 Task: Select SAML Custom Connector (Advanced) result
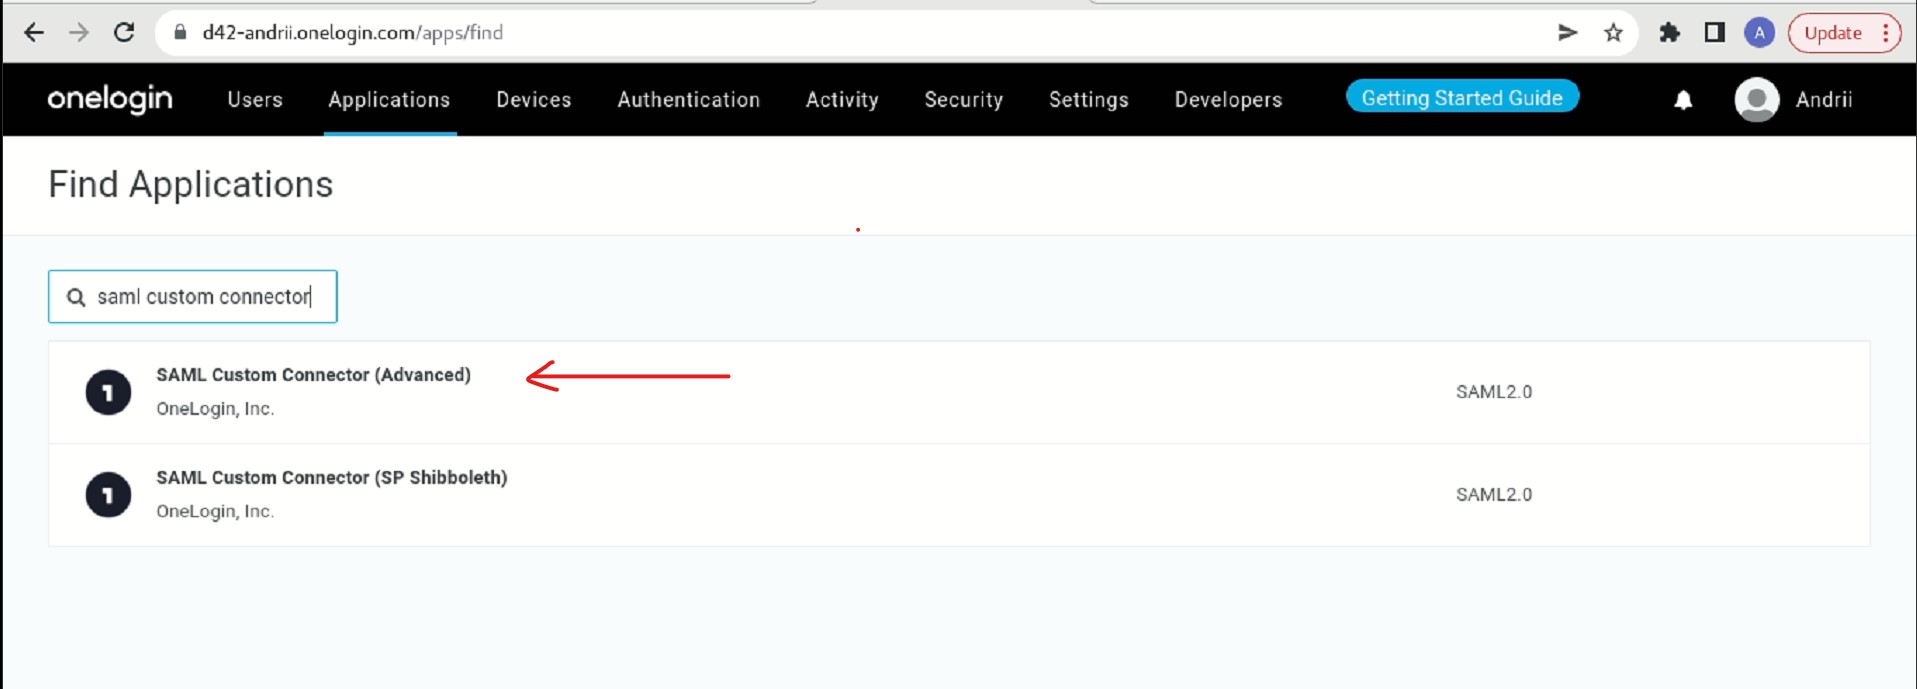point(313,375)
